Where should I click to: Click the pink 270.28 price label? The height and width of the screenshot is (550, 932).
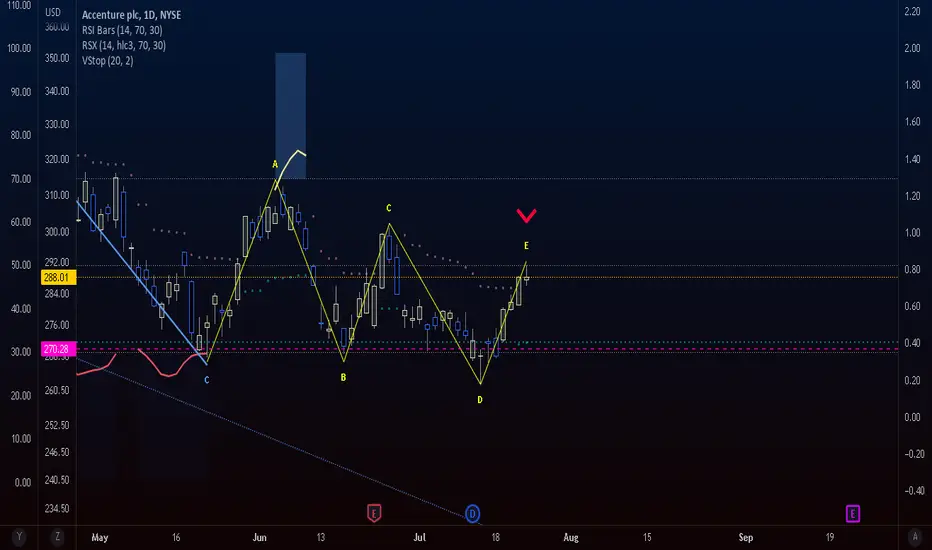point(57,349)
